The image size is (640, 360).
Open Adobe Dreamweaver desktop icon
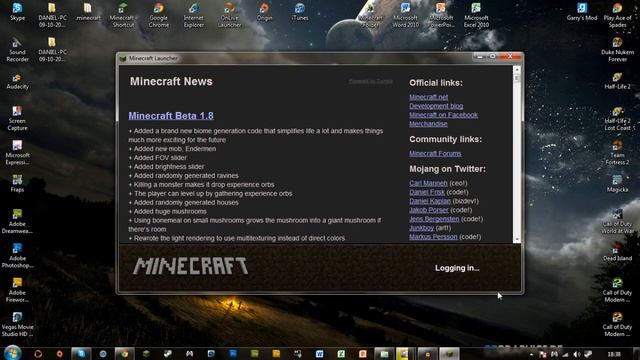(18, 221)
